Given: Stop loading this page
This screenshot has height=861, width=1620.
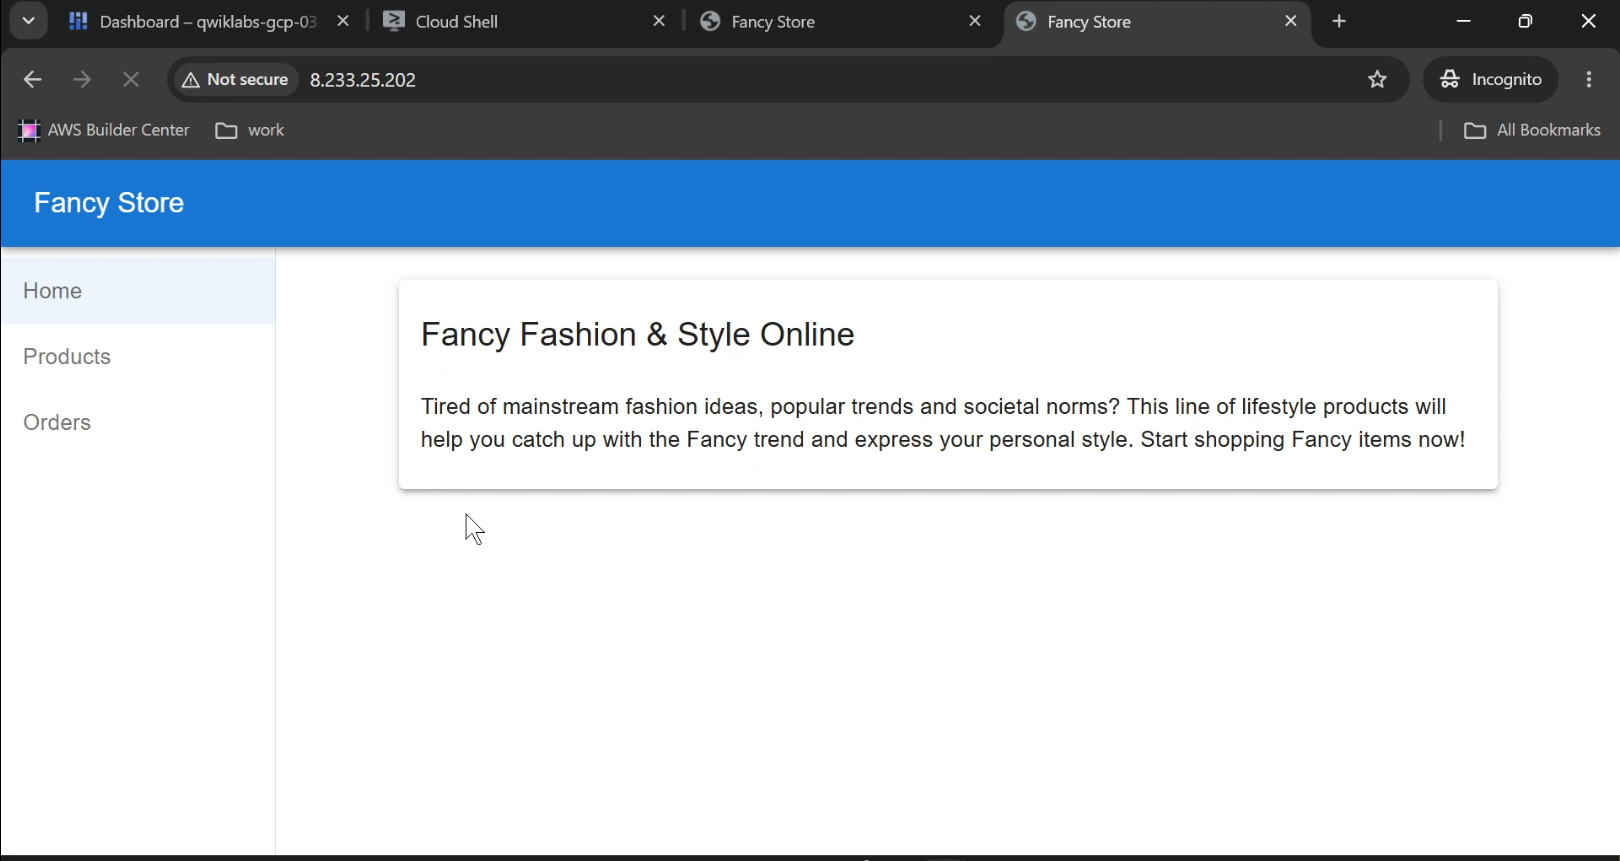Looking at the screenshot, I should 131,80.
